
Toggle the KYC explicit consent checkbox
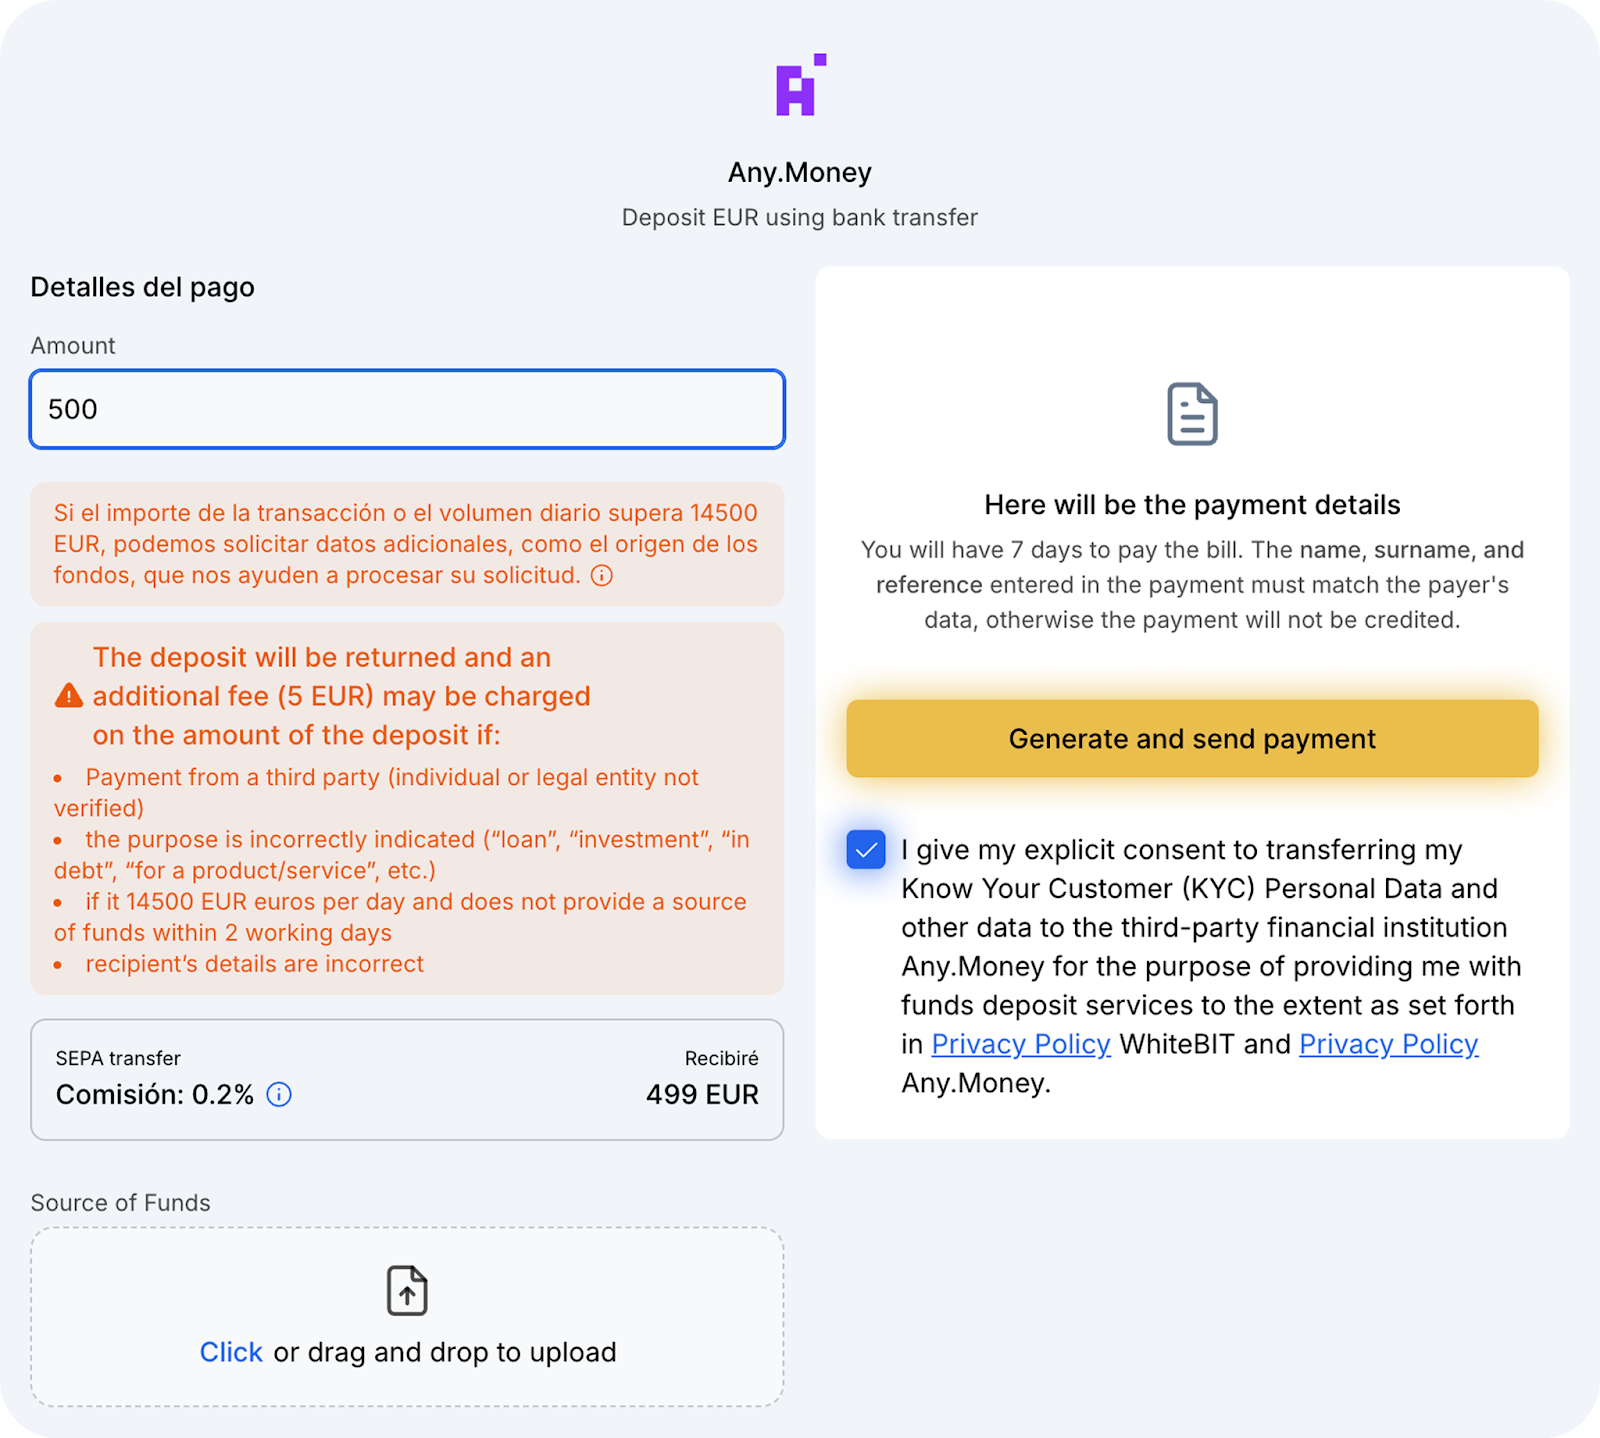coord(866,850)
